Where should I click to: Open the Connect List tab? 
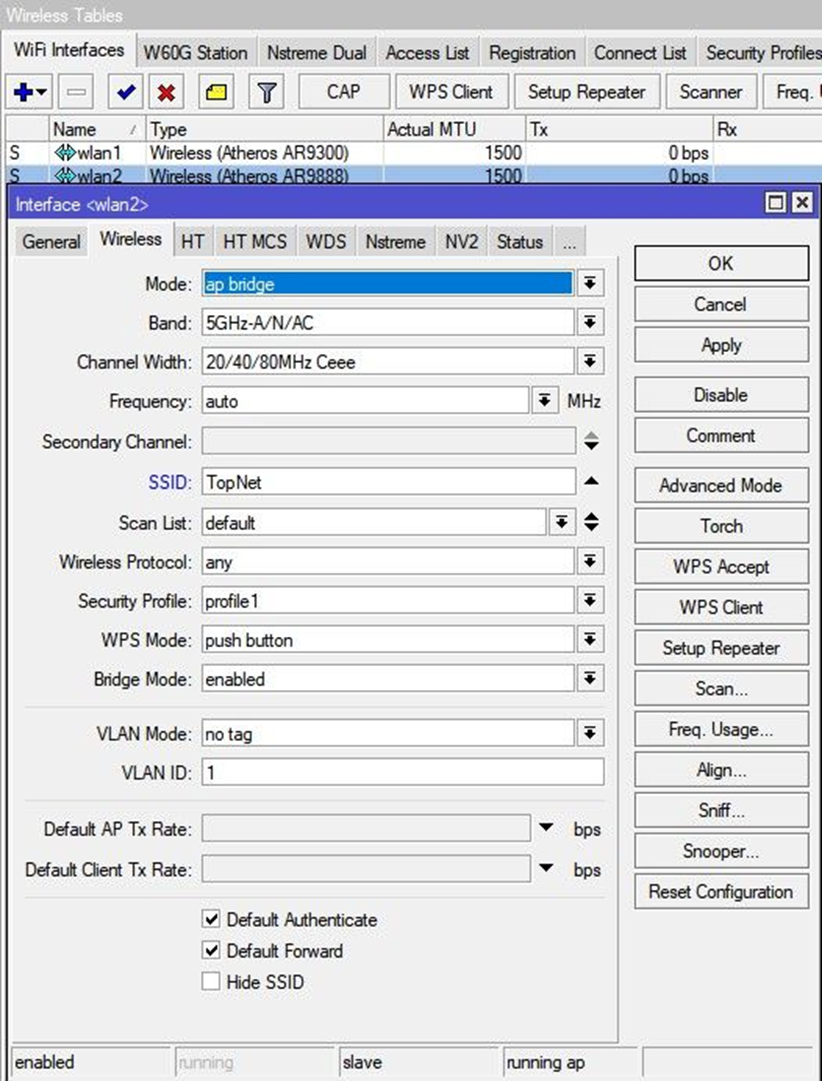640,52
